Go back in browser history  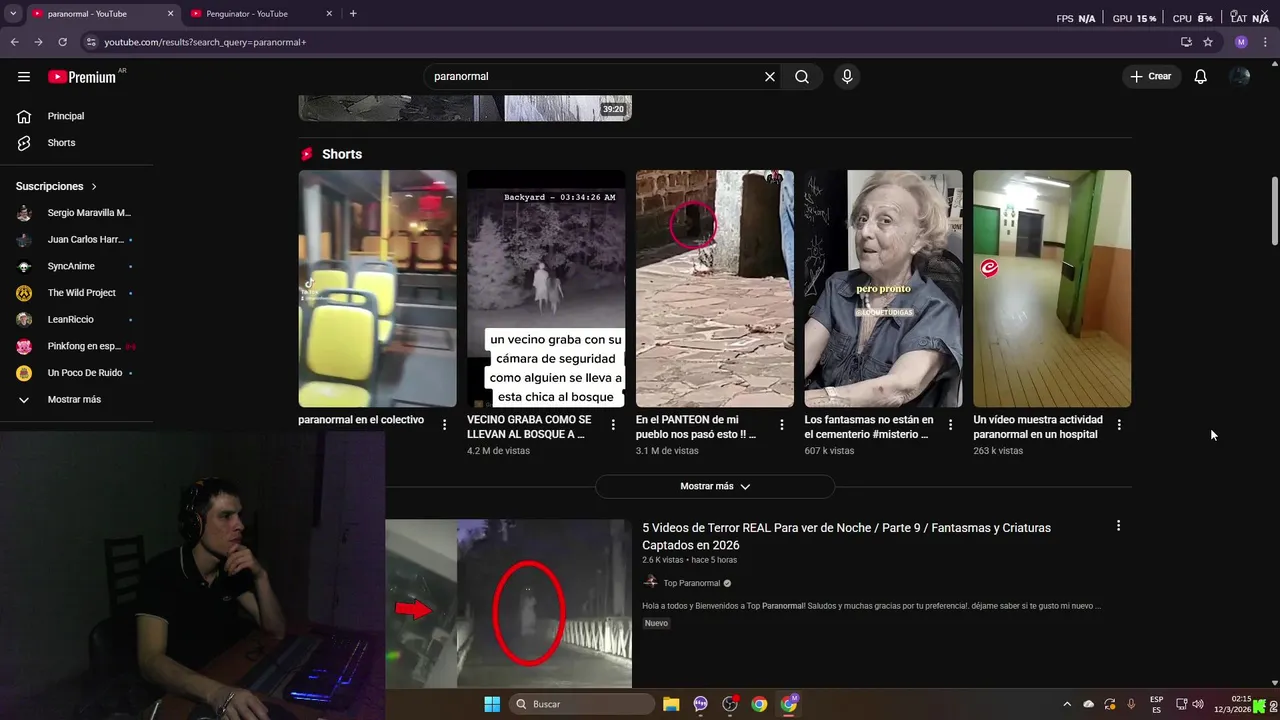[x=14, y=42]
